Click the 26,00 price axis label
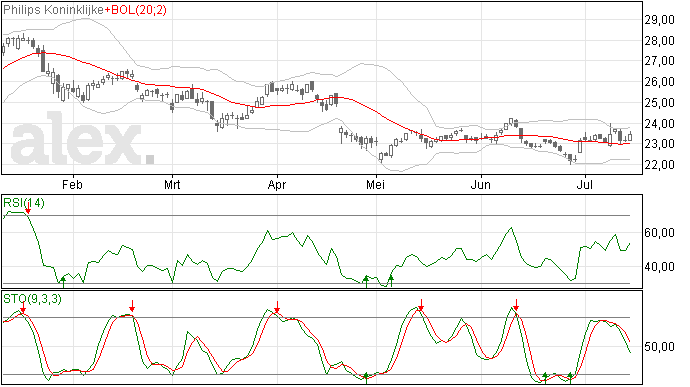690x387 pixels. click(x=659, y=82)
